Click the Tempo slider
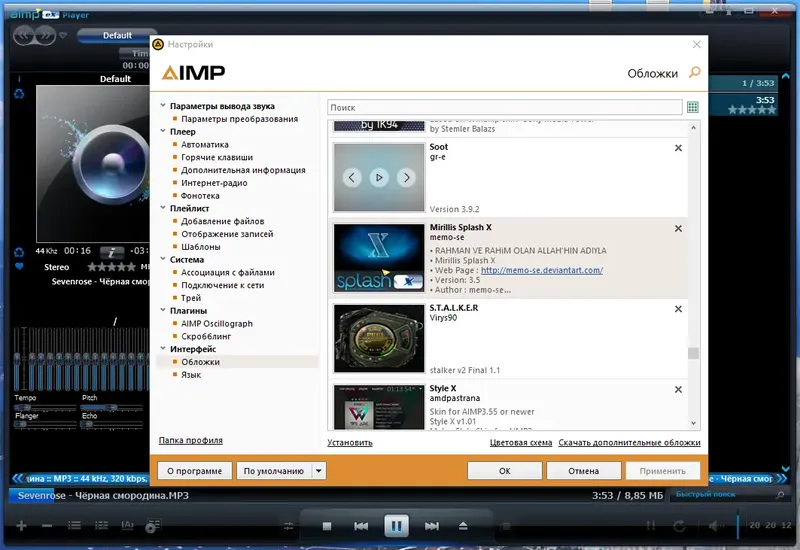This screenshot has height=550, width=800. click(x=45, y=407)
